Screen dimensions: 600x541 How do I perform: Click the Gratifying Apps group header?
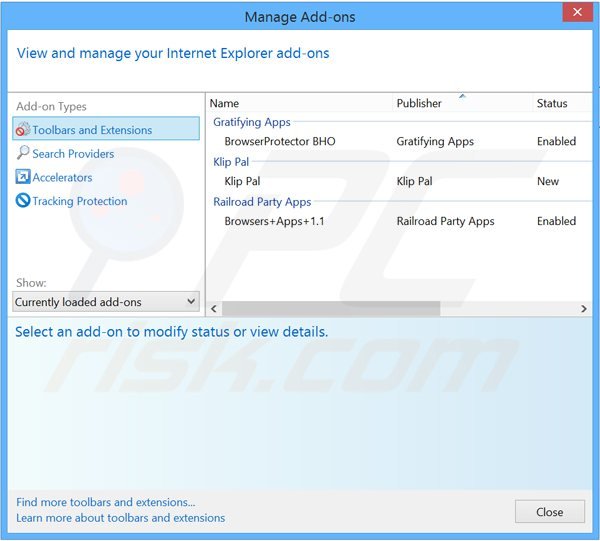pyautogui.click(x=252, y=122)
